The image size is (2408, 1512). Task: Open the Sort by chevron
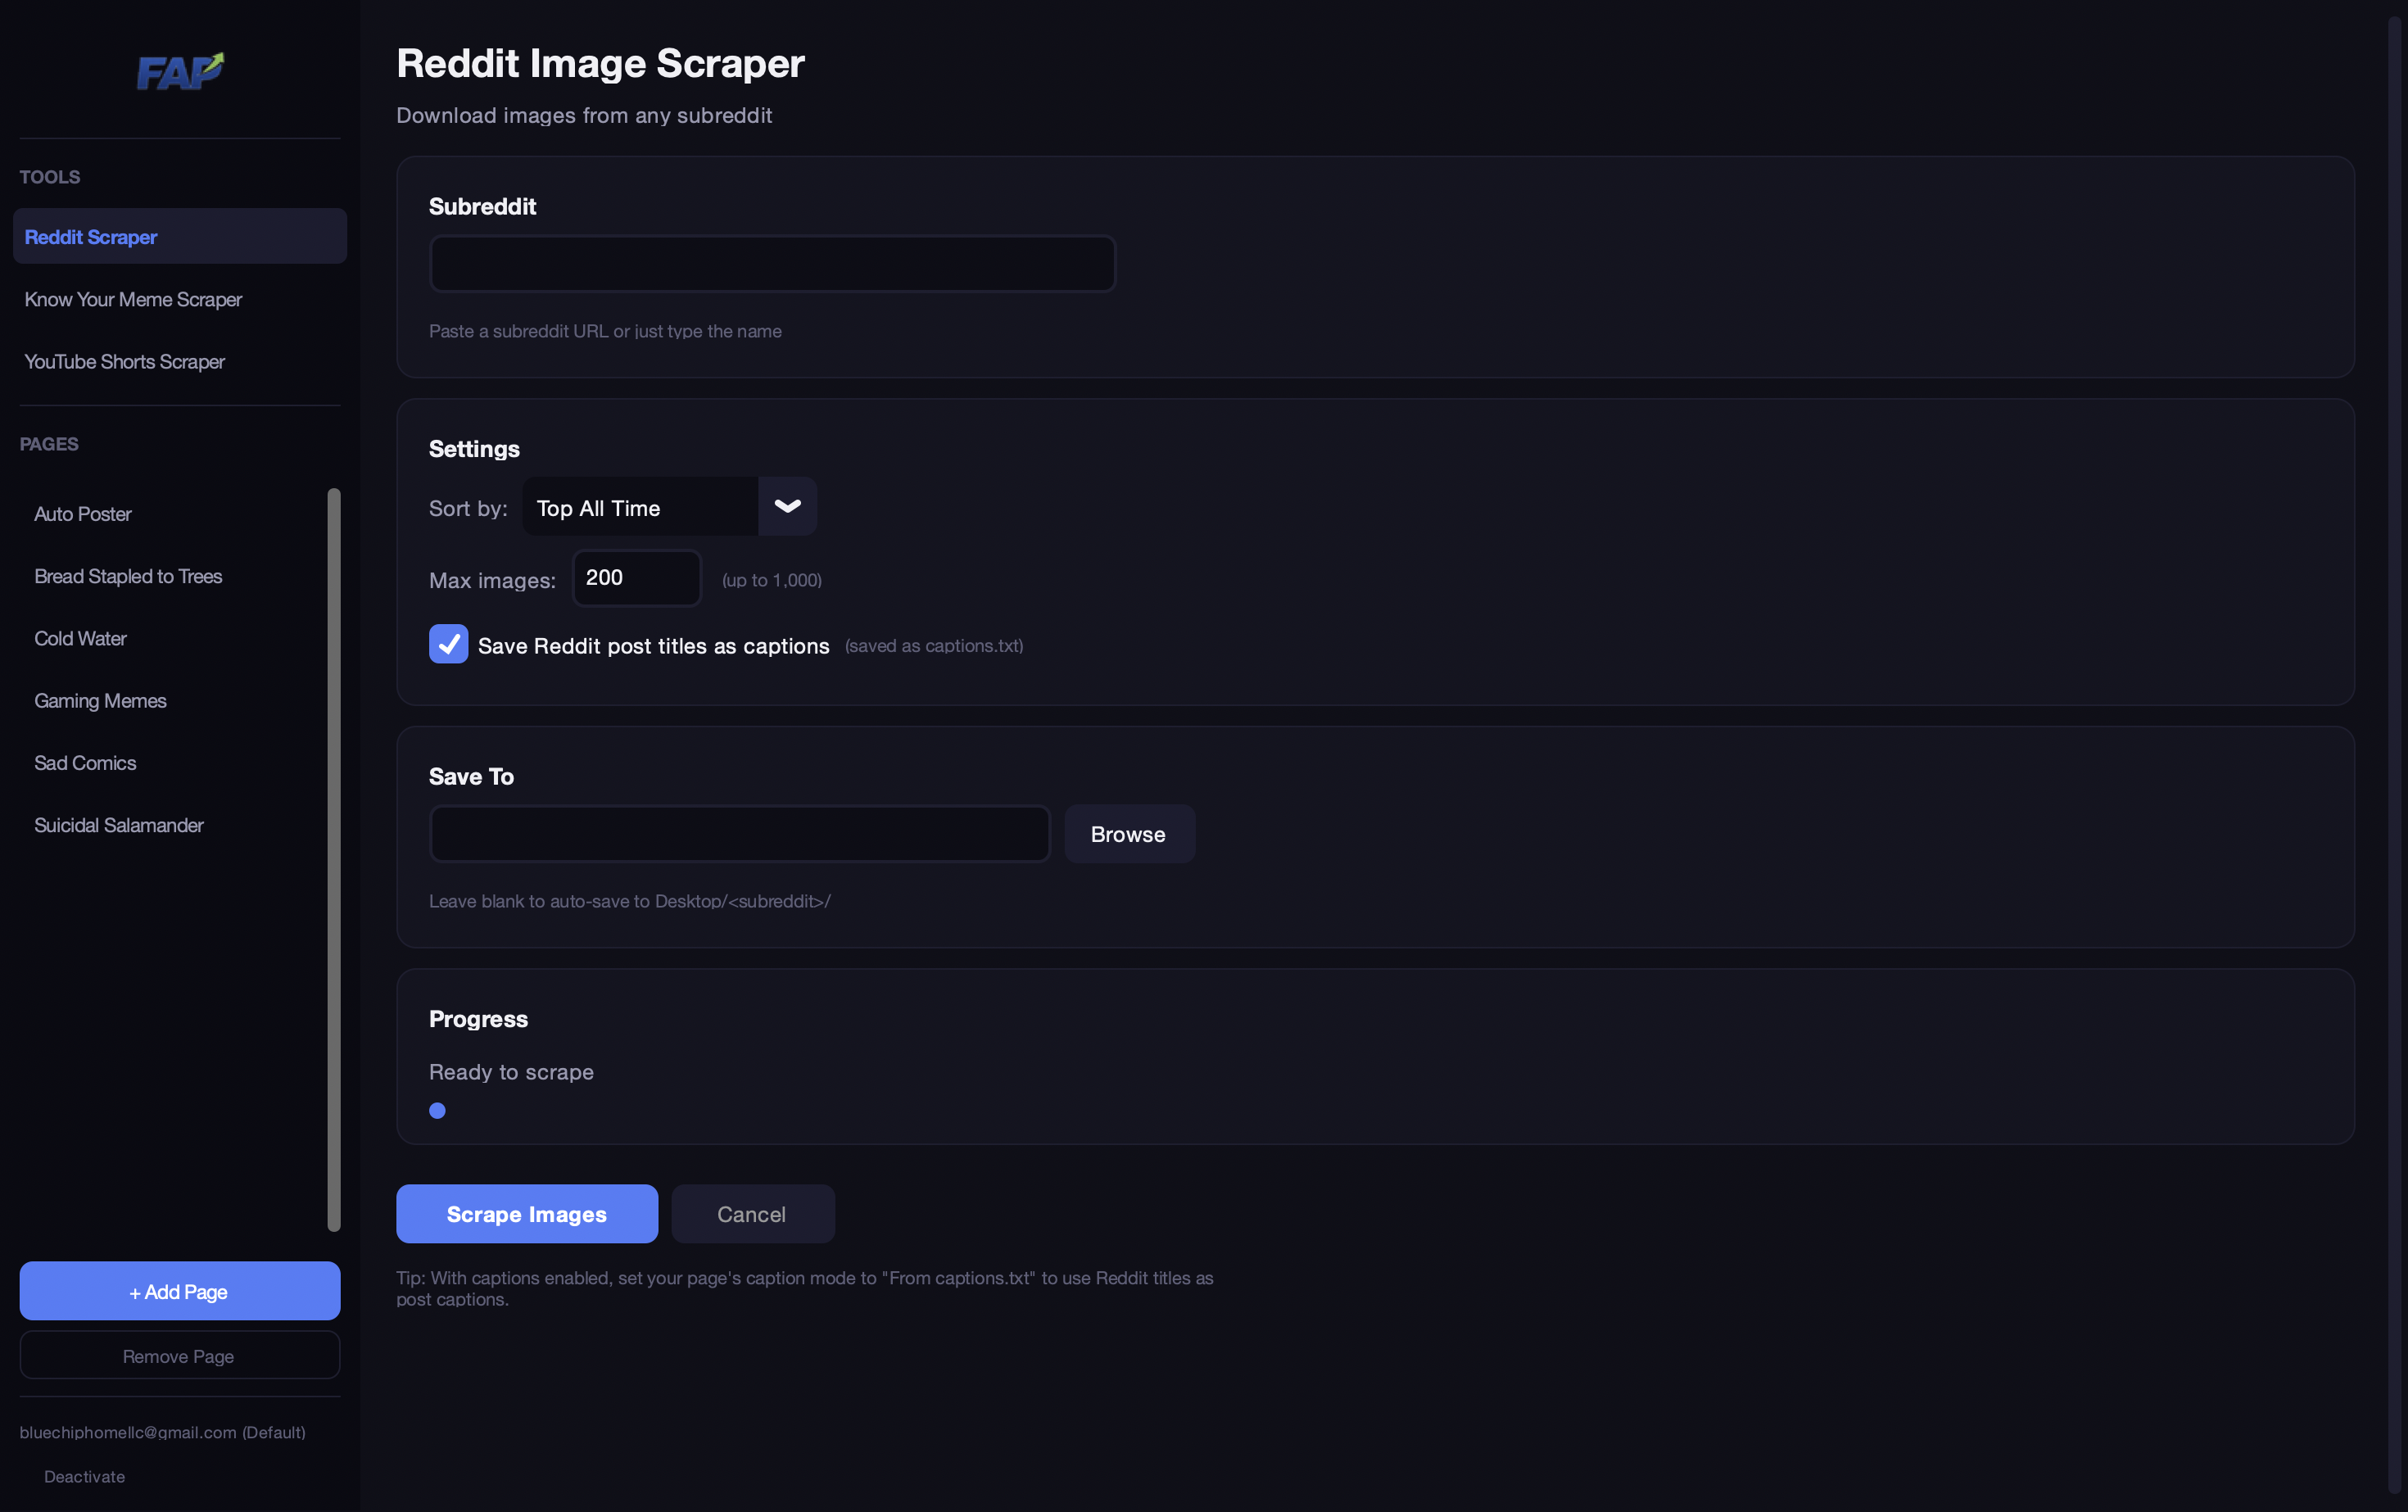[787, 507]
